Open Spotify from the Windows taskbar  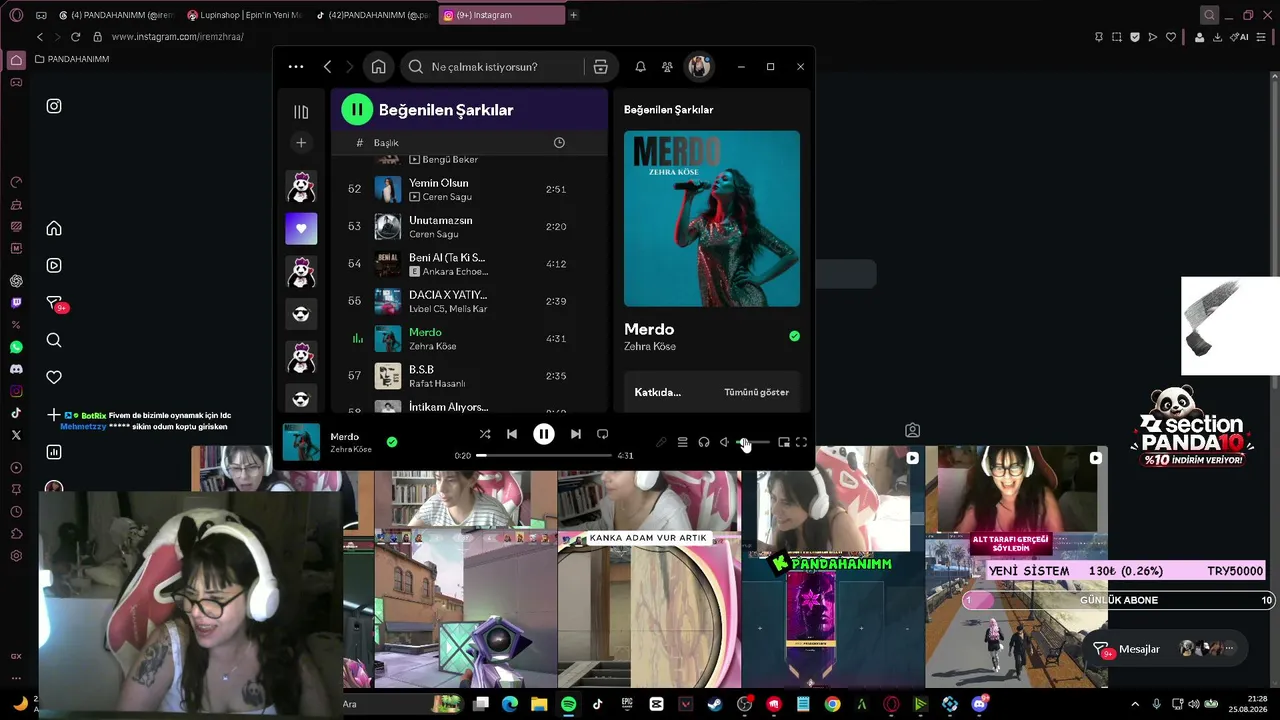pos(568,704)
